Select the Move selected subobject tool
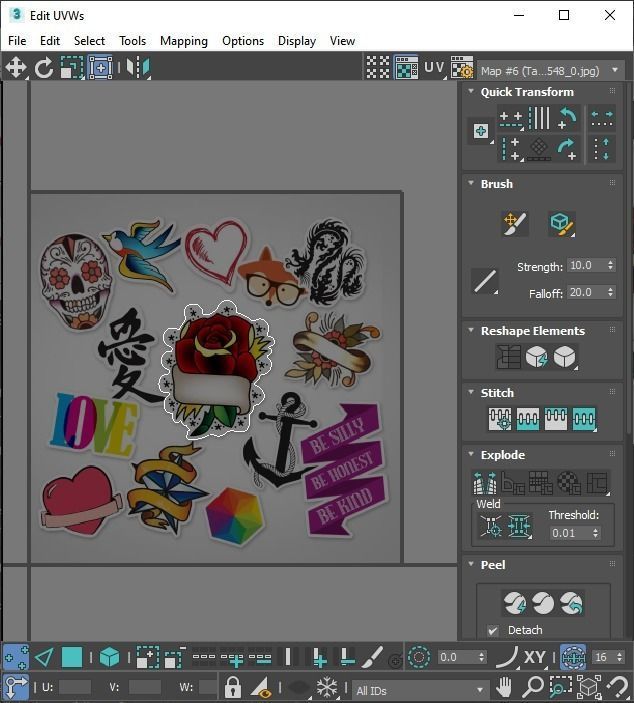 tap(16, 68)
